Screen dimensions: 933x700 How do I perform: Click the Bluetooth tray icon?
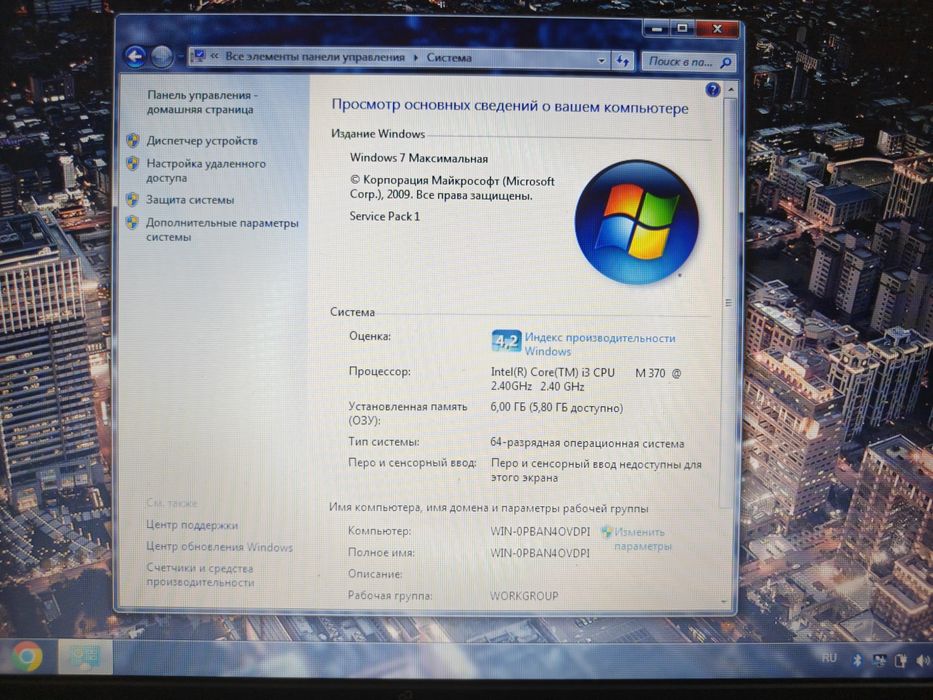point(857,660)
